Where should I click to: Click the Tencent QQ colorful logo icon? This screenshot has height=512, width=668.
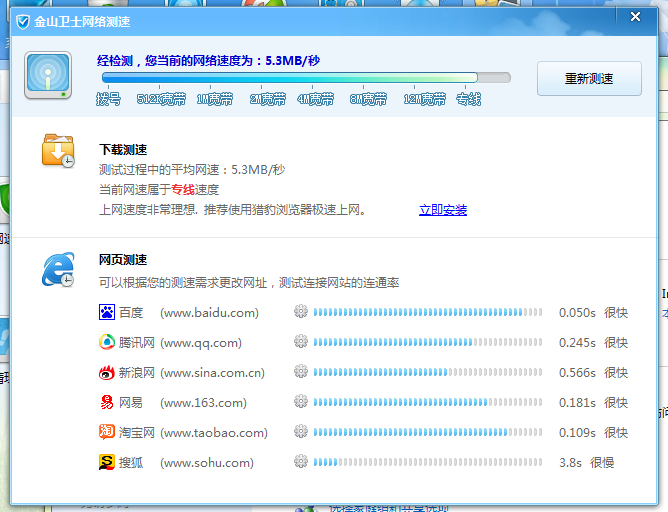point(107,342)
